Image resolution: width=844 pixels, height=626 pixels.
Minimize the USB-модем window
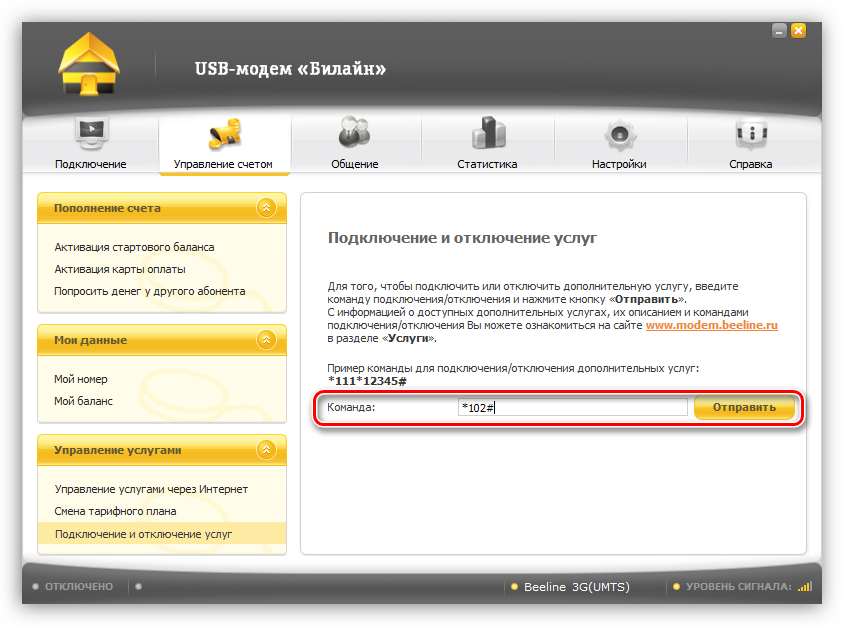click(779, 31)
